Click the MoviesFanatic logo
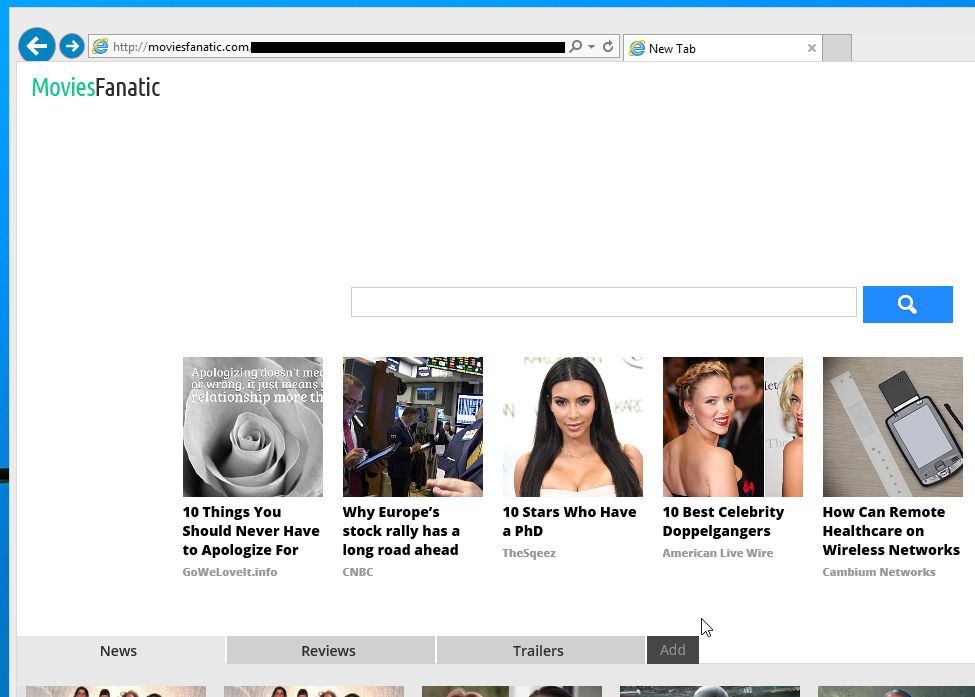 96,88
